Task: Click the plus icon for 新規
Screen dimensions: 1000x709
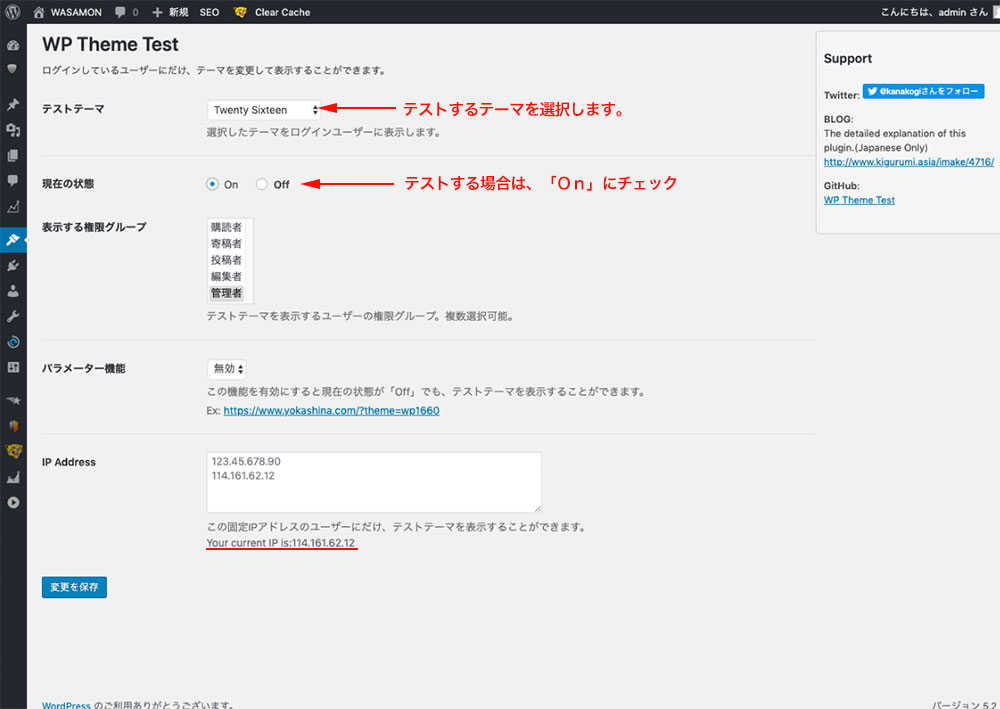Action: point(158,12)
